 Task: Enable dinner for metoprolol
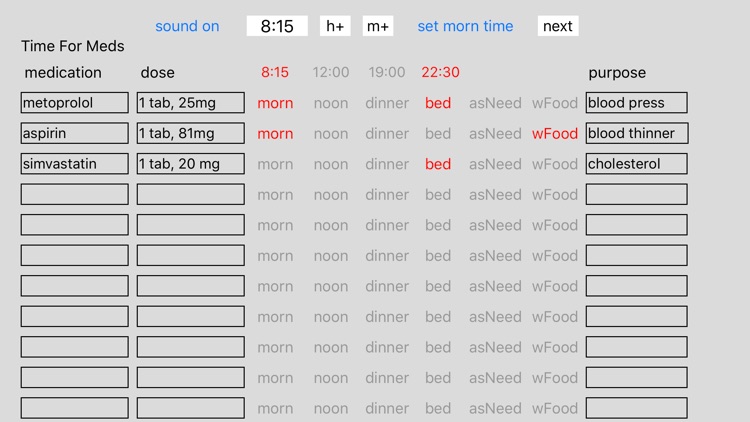coord(387,103)
